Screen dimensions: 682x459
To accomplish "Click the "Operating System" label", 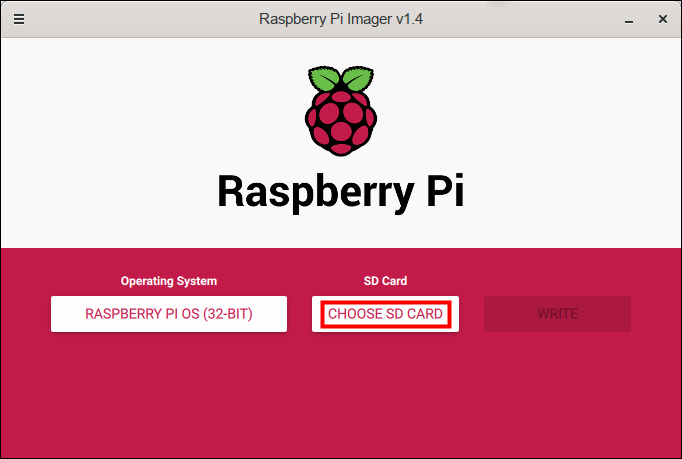I will pyautogui.click(x=169, y=281).
